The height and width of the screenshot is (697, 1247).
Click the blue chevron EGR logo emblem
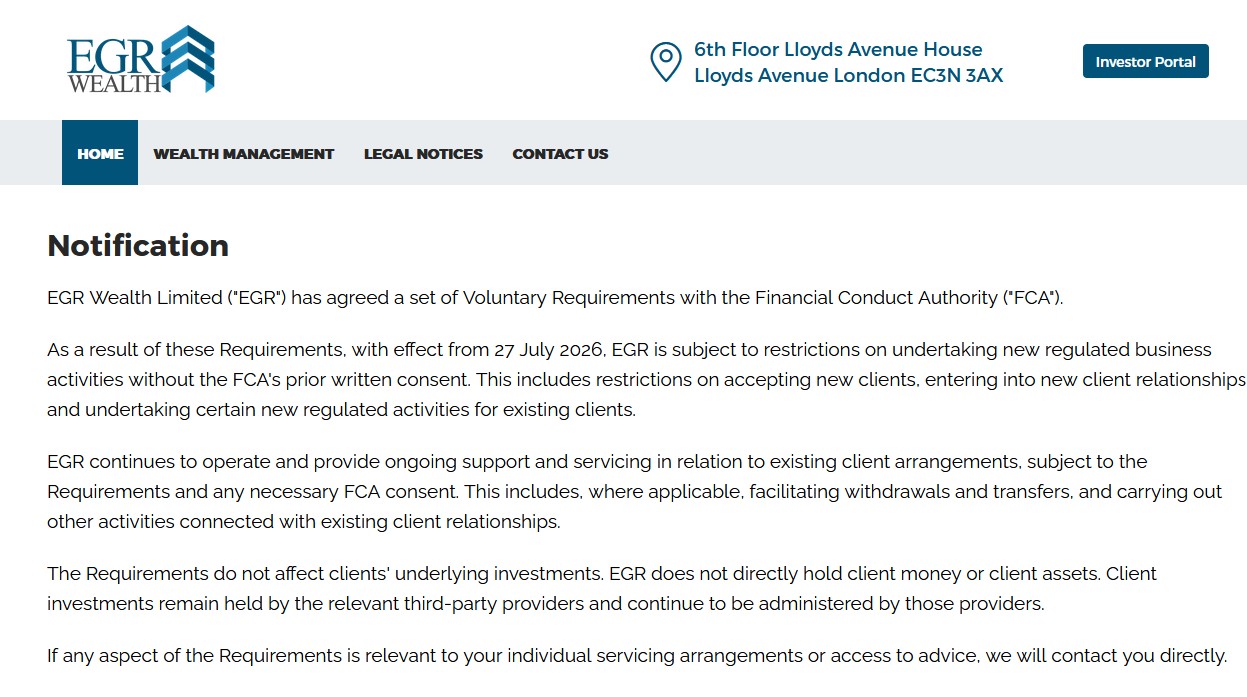[x=188, y=59]
